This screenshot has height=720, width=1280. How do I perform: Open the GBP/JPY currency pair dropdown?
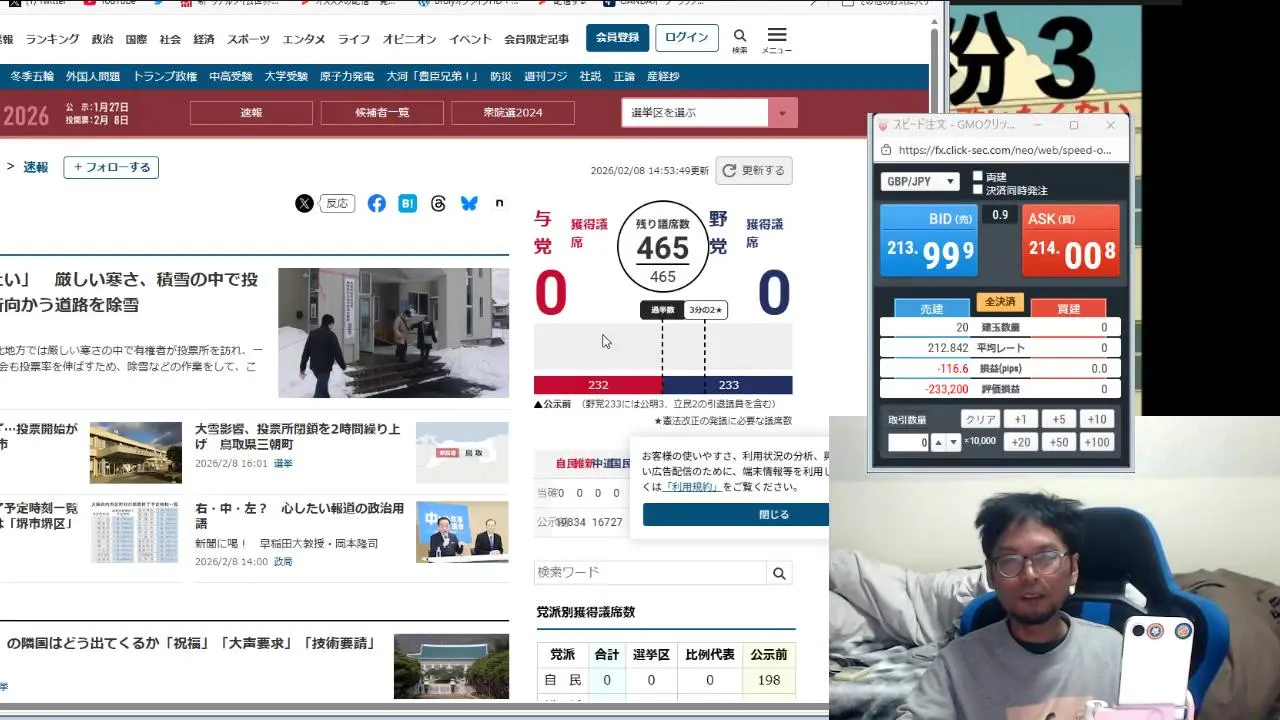[x=919, y=182]
